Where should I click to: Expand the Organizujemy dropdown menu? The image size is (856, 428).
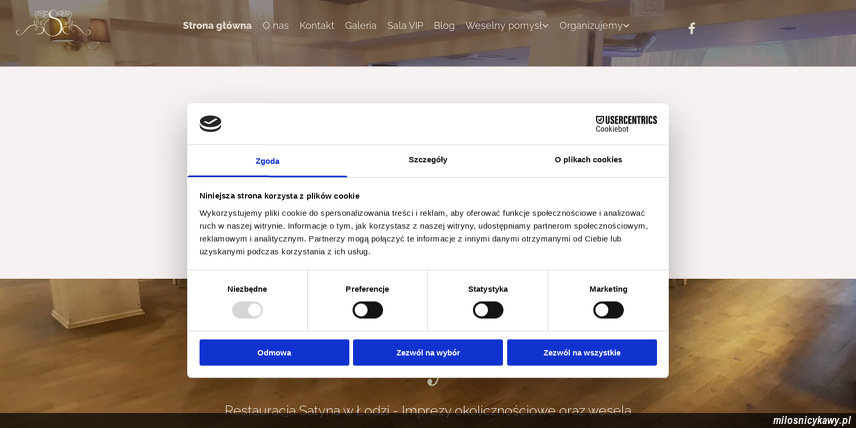(594, 26)
